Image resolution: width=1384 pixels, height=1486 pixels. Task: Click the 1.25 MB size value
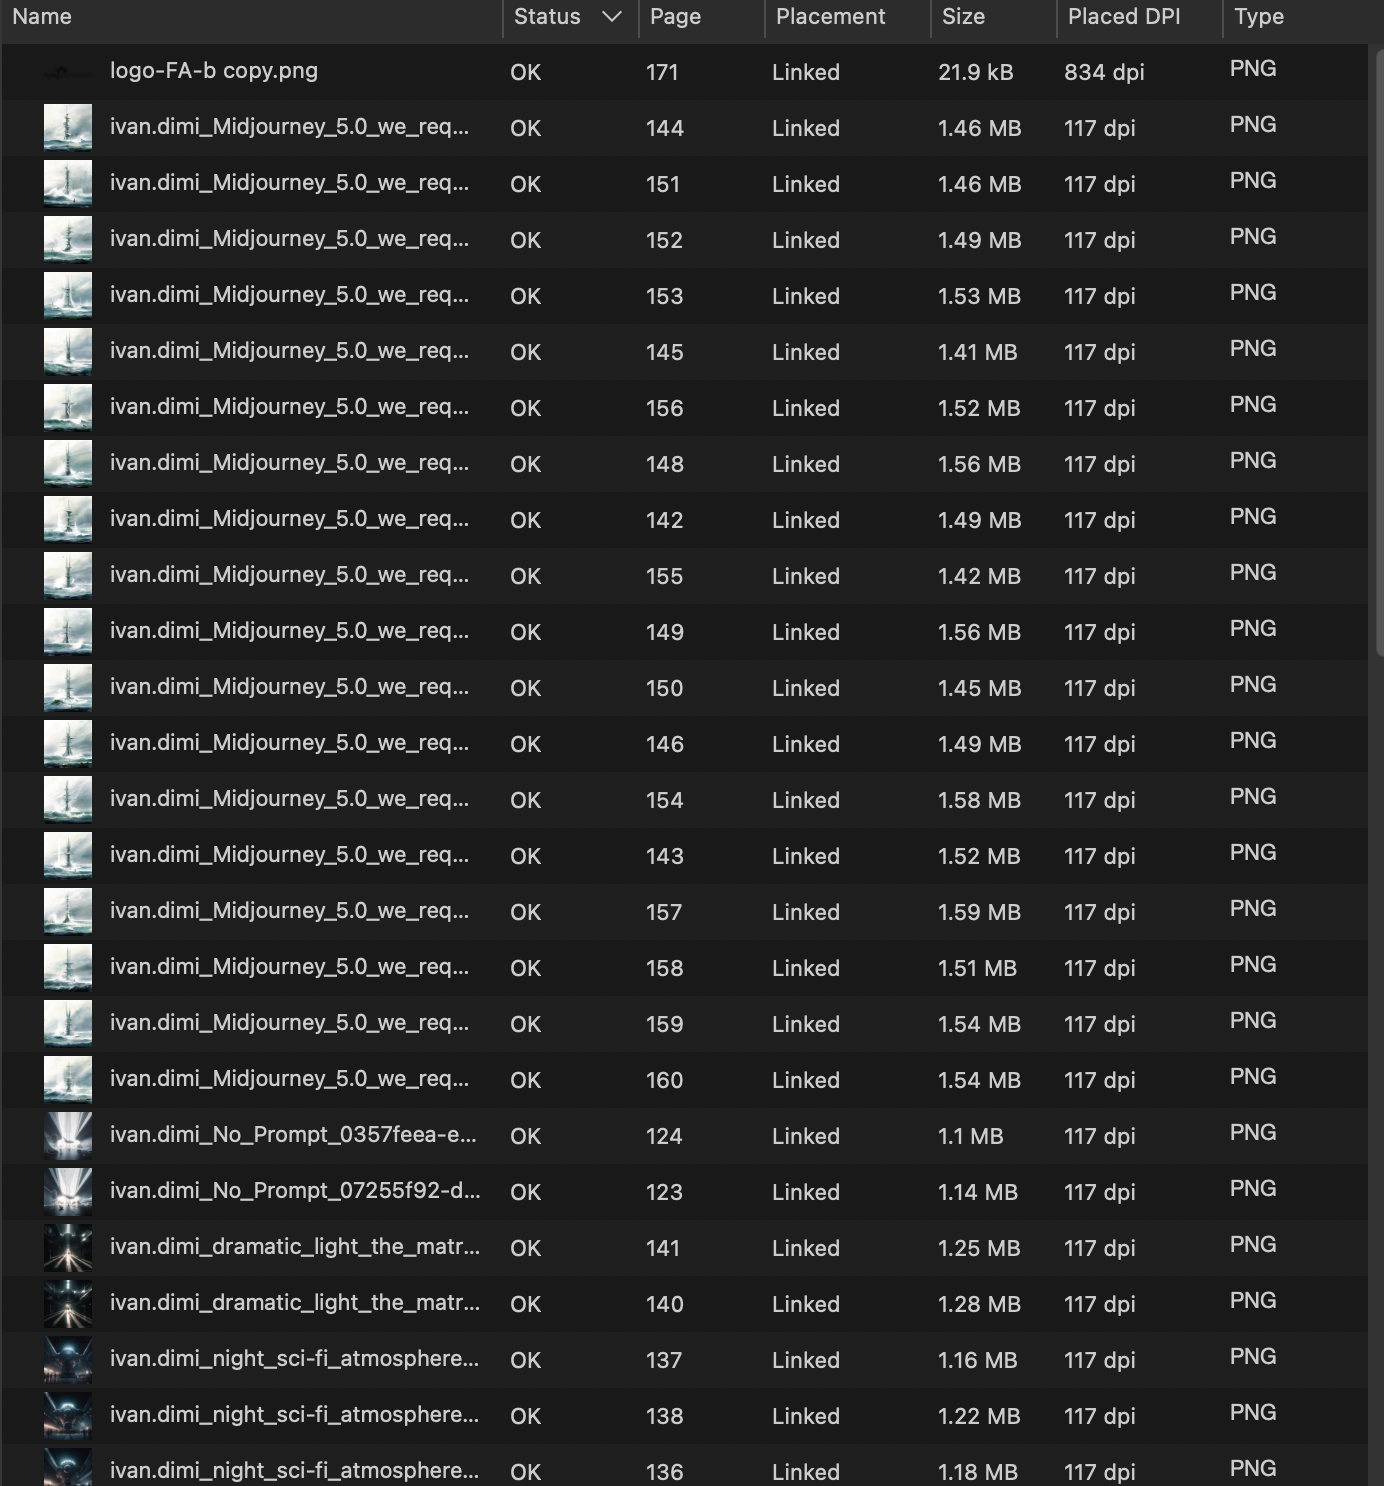(979, 1248)
